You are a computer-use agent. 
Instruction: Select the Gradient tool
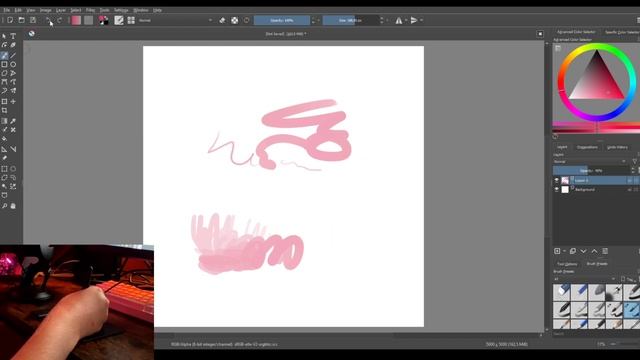(4, 121)
